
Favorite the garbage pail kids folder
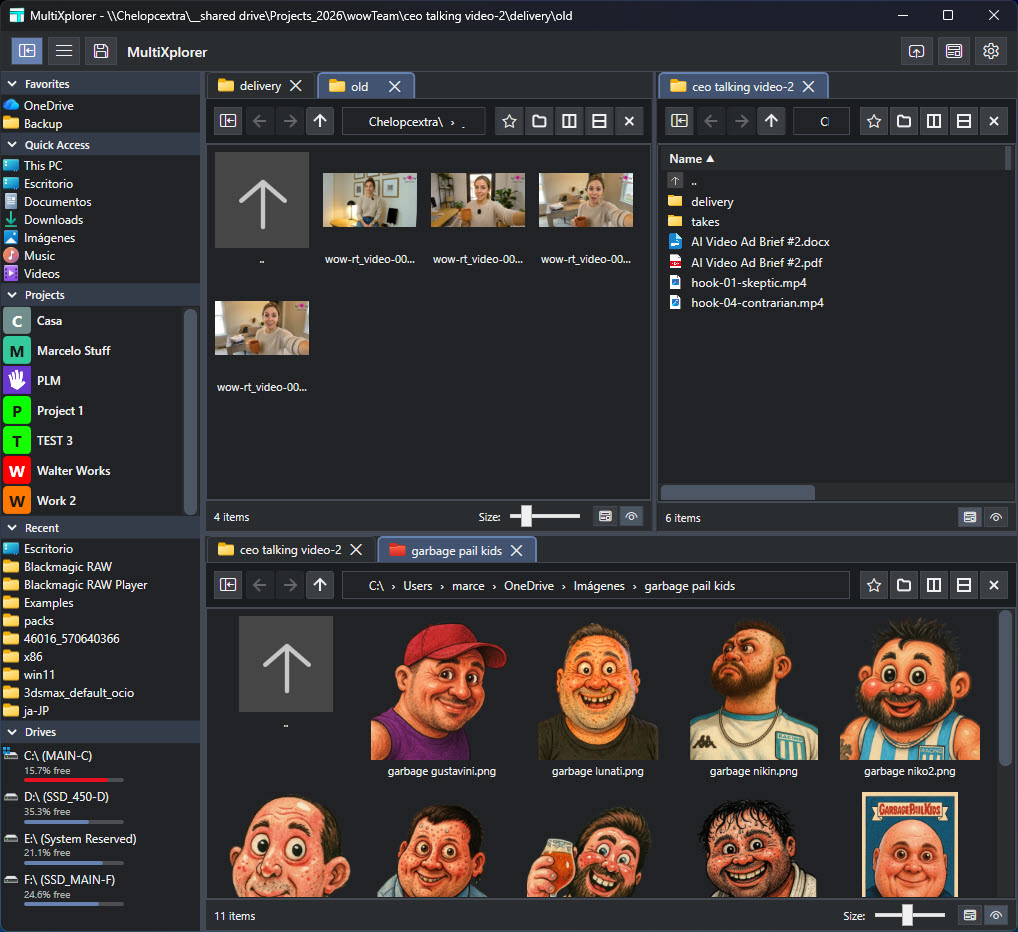pyautogui.click(x=874, y=585)
